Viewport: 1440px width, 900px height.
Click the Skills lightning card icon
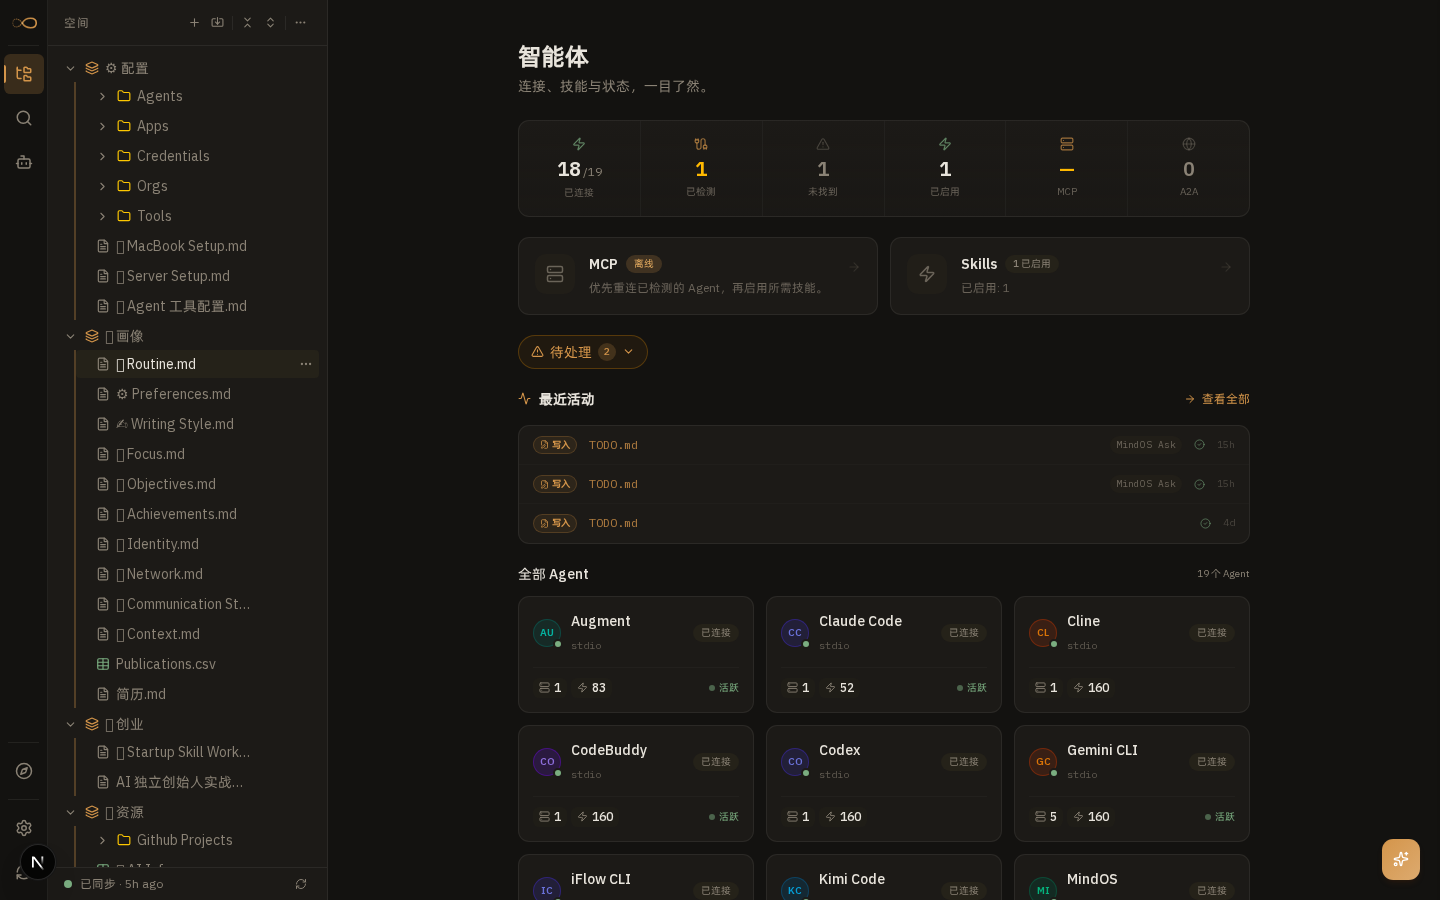(927, 274)
